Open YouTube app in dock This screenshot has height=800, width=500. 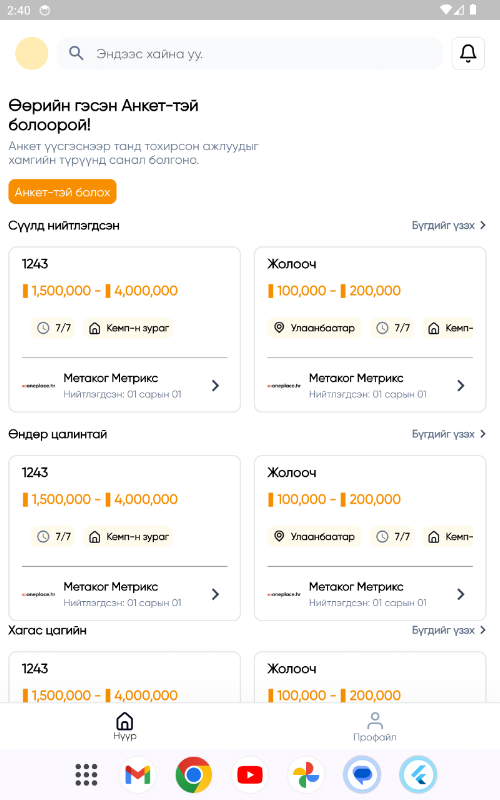(x=250, y=775)
